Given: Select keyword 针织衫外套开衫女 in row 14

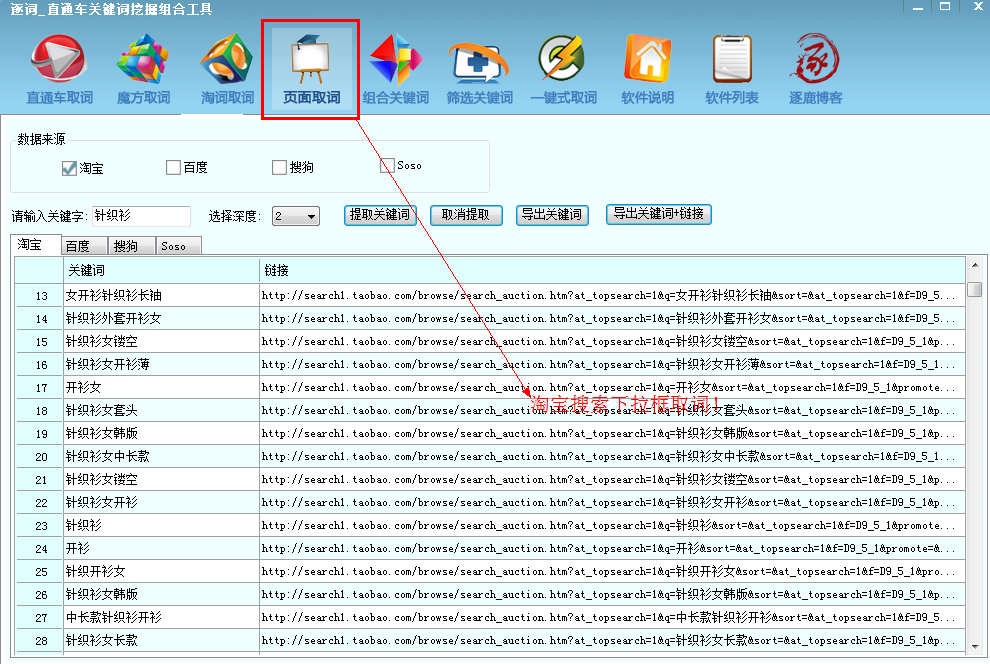Looking at the screenshot, I should pyautogui.click(x=162, y=318).
